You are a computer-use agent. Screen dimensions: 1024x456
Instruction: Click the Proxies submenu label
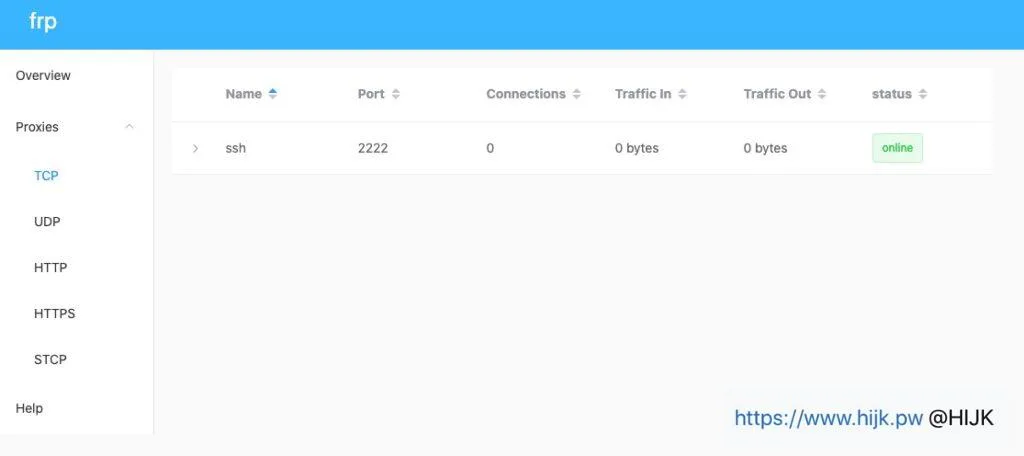(37, 127)
